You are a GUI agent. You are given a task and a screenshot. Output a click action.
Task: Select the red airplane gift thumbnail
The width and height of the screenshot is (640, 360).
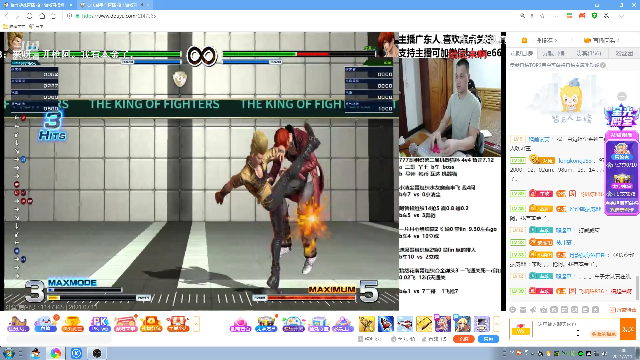[x=405, y=324]
